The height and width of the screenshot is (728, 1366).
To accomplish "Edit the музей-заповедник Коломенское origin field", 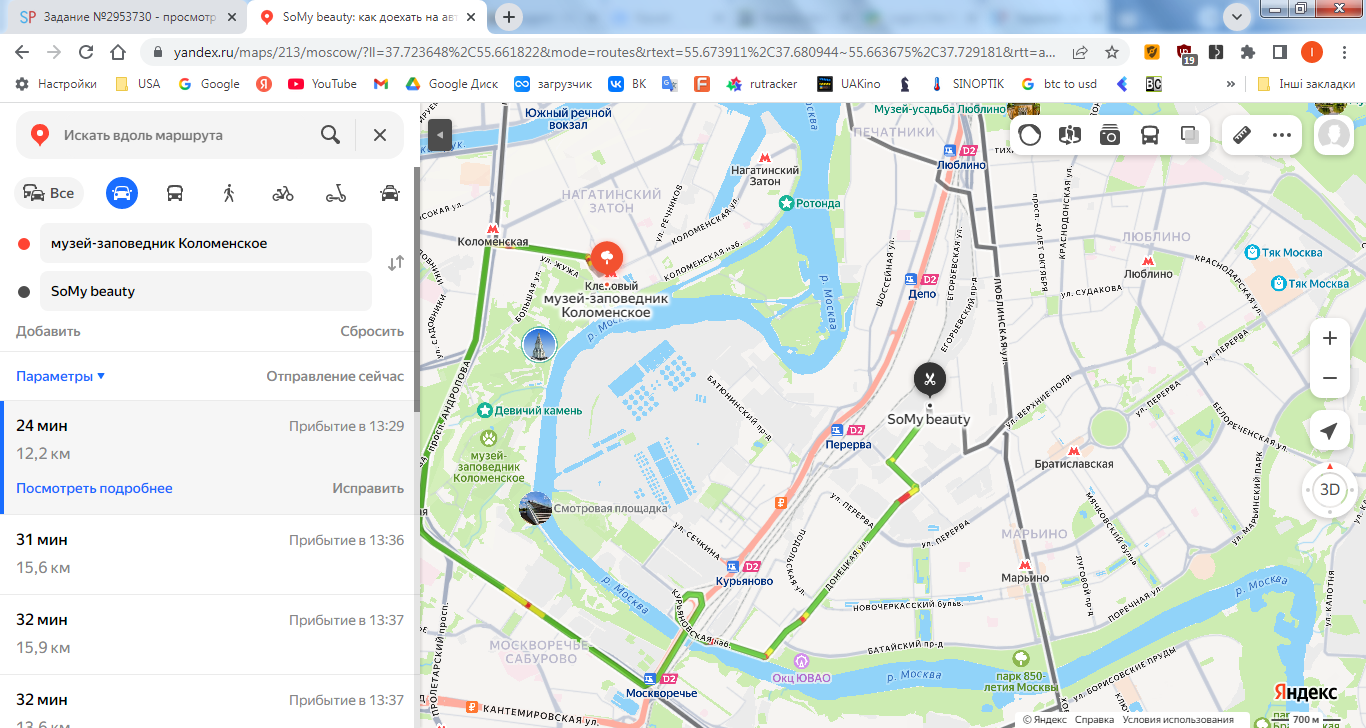I will pos(206,243).
